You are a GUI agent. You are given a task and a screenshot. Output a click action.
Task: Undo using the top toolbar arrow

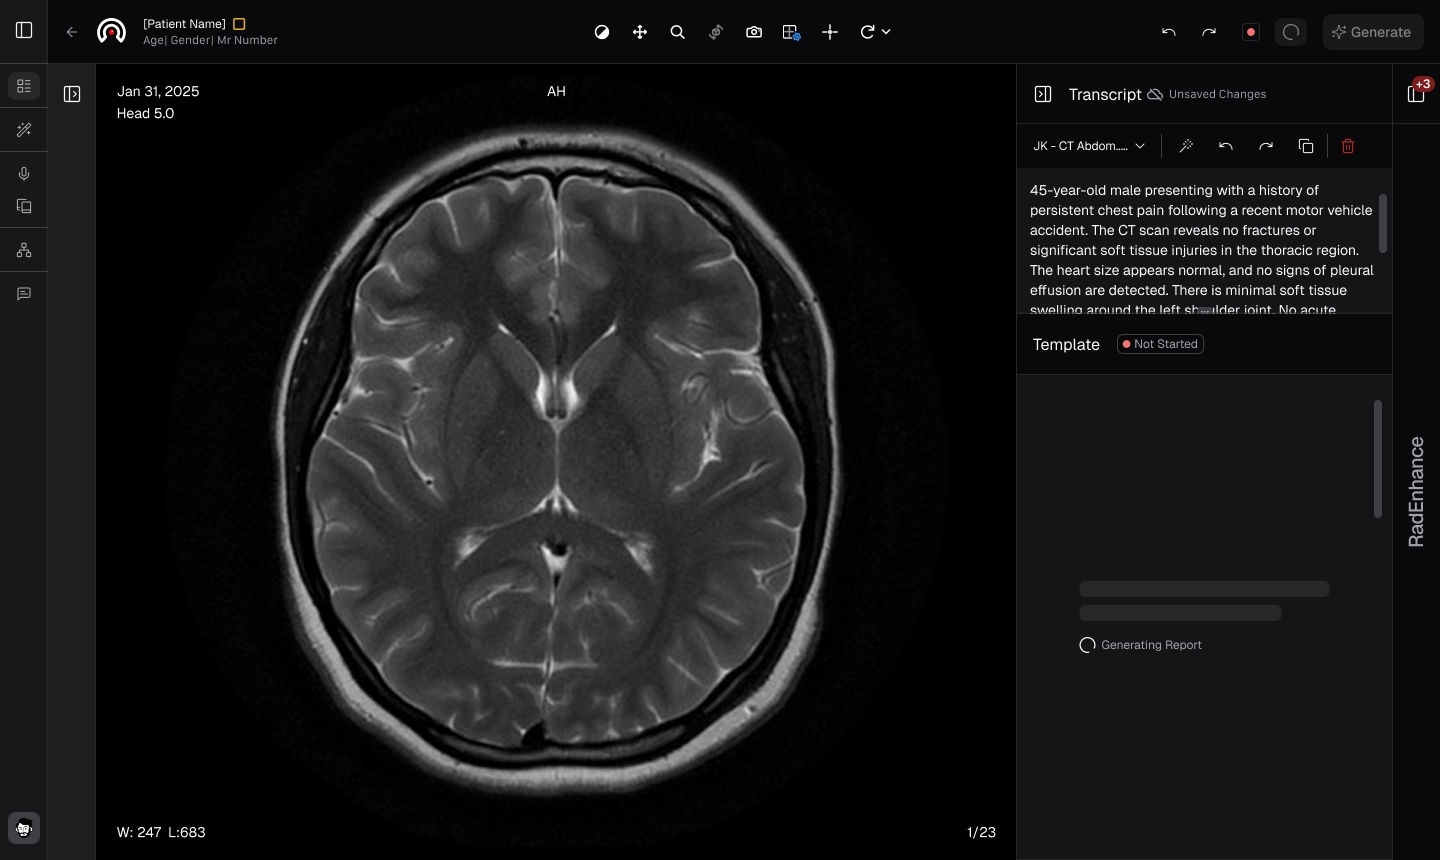click(1169, 32)
